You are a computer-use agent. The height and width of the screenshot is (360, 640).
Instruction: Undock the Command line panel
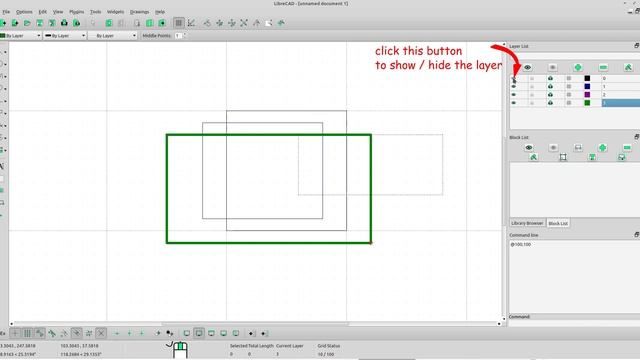click(x=636, y=235)
